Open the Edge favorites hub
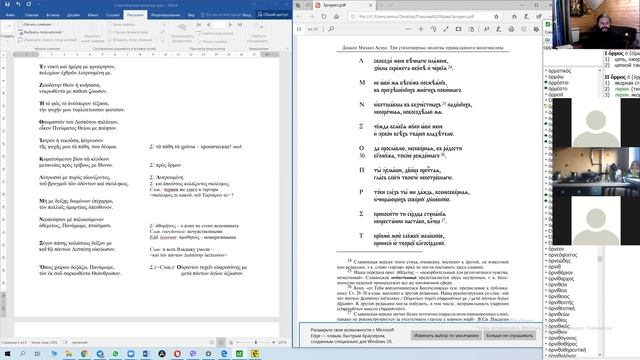Viewport: 640px width, 360px height. pos(514,17)
